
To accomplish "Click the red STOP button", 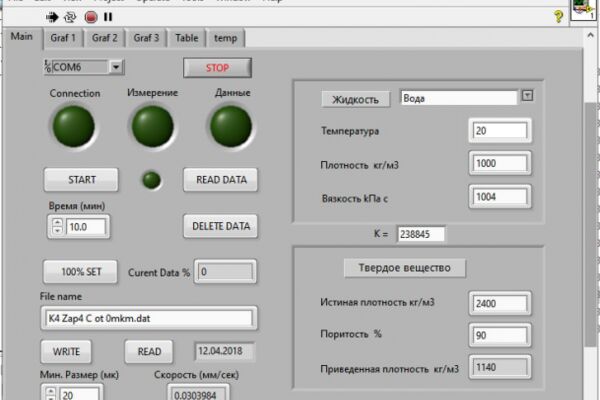I will pyautogui.click(x=217, y=68).
